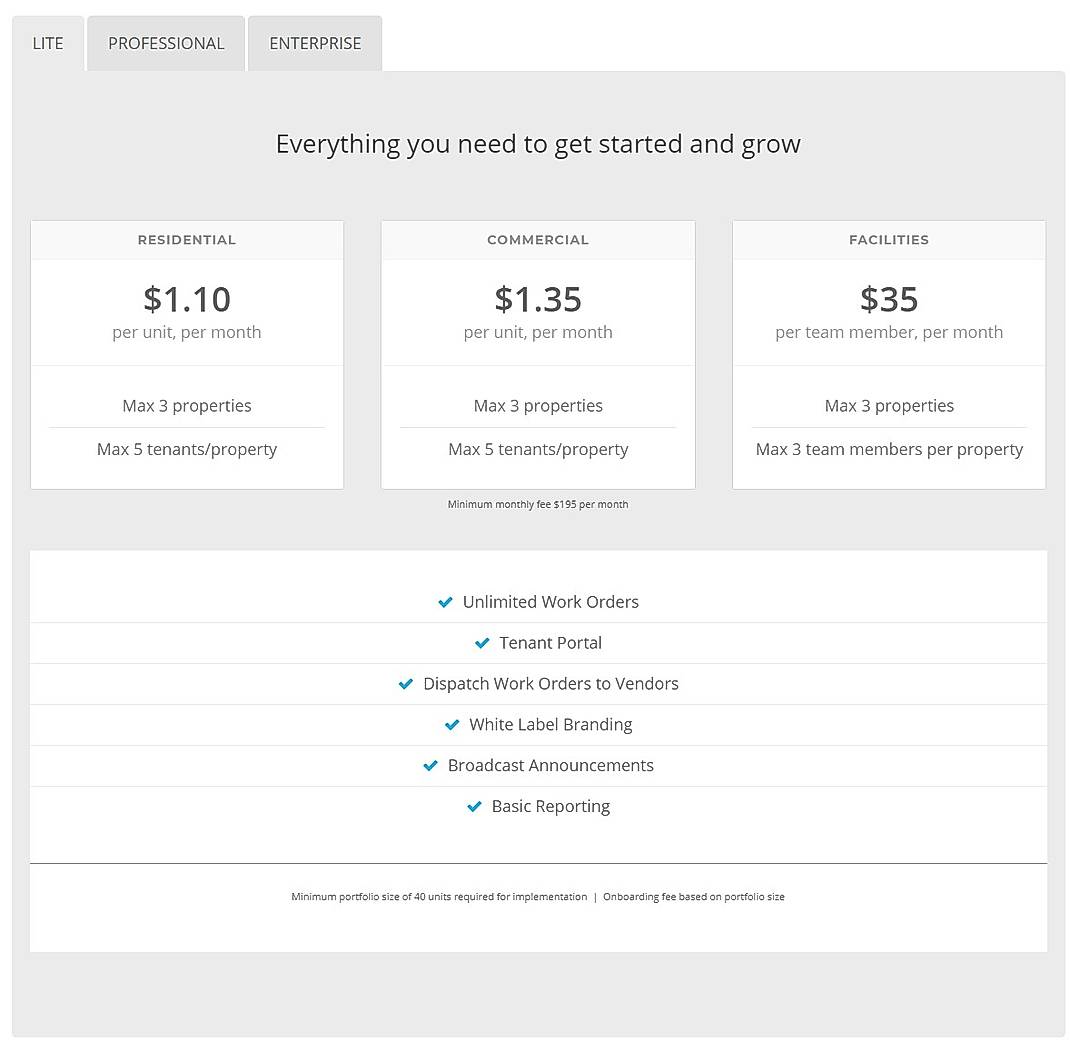This screenshot has width=1070, height=1042.
Task: Click the checkmark icon beside Tenant Portal
Action: [482, 643]
